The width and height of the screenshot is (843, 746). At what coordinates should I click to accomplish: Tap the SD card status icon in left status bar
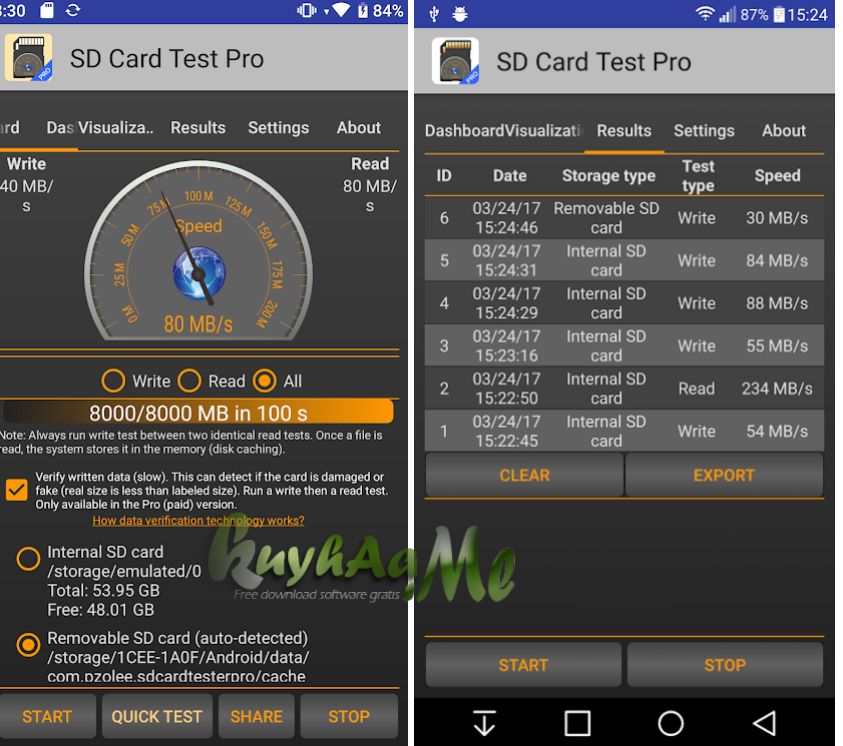pyautogui.click(x=47, y=10)
